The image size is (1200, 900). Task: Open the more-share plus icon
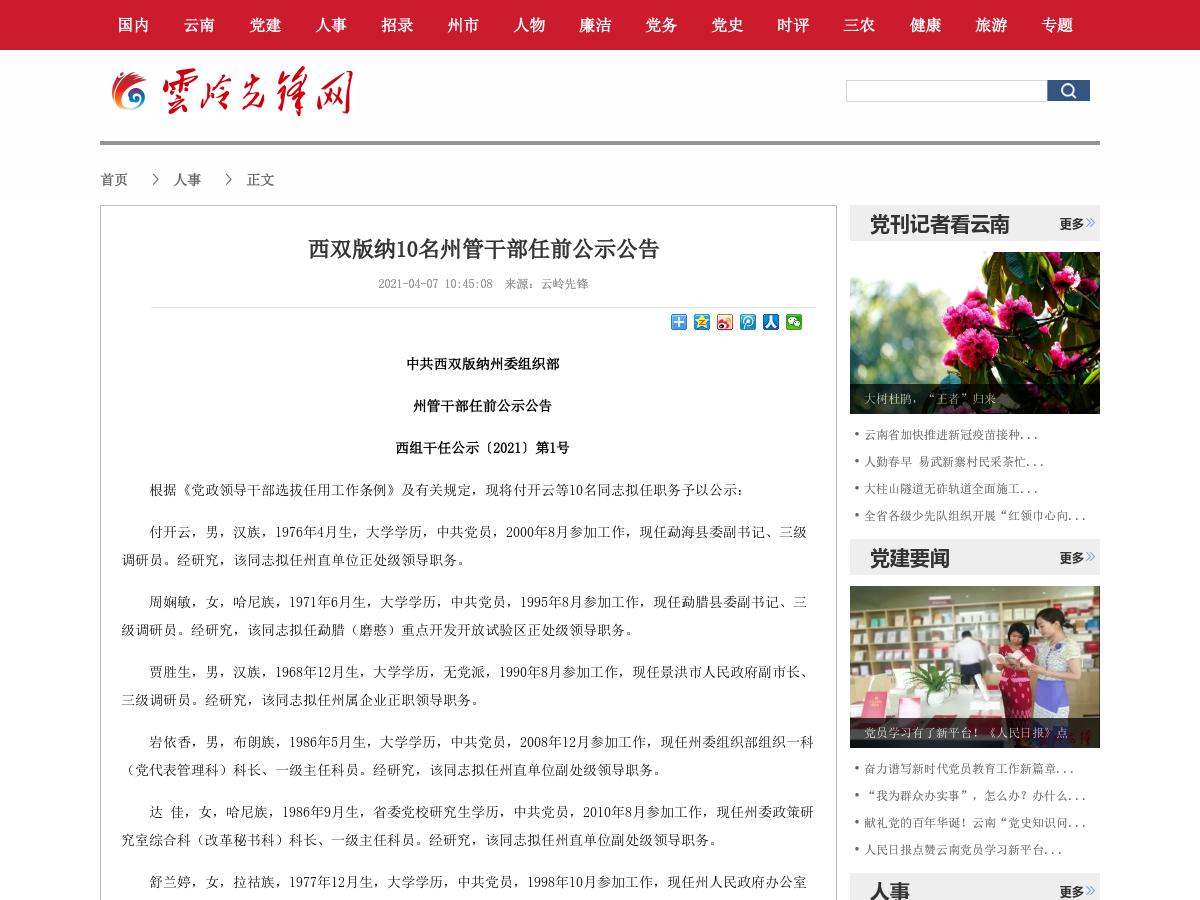coord(679,322)
